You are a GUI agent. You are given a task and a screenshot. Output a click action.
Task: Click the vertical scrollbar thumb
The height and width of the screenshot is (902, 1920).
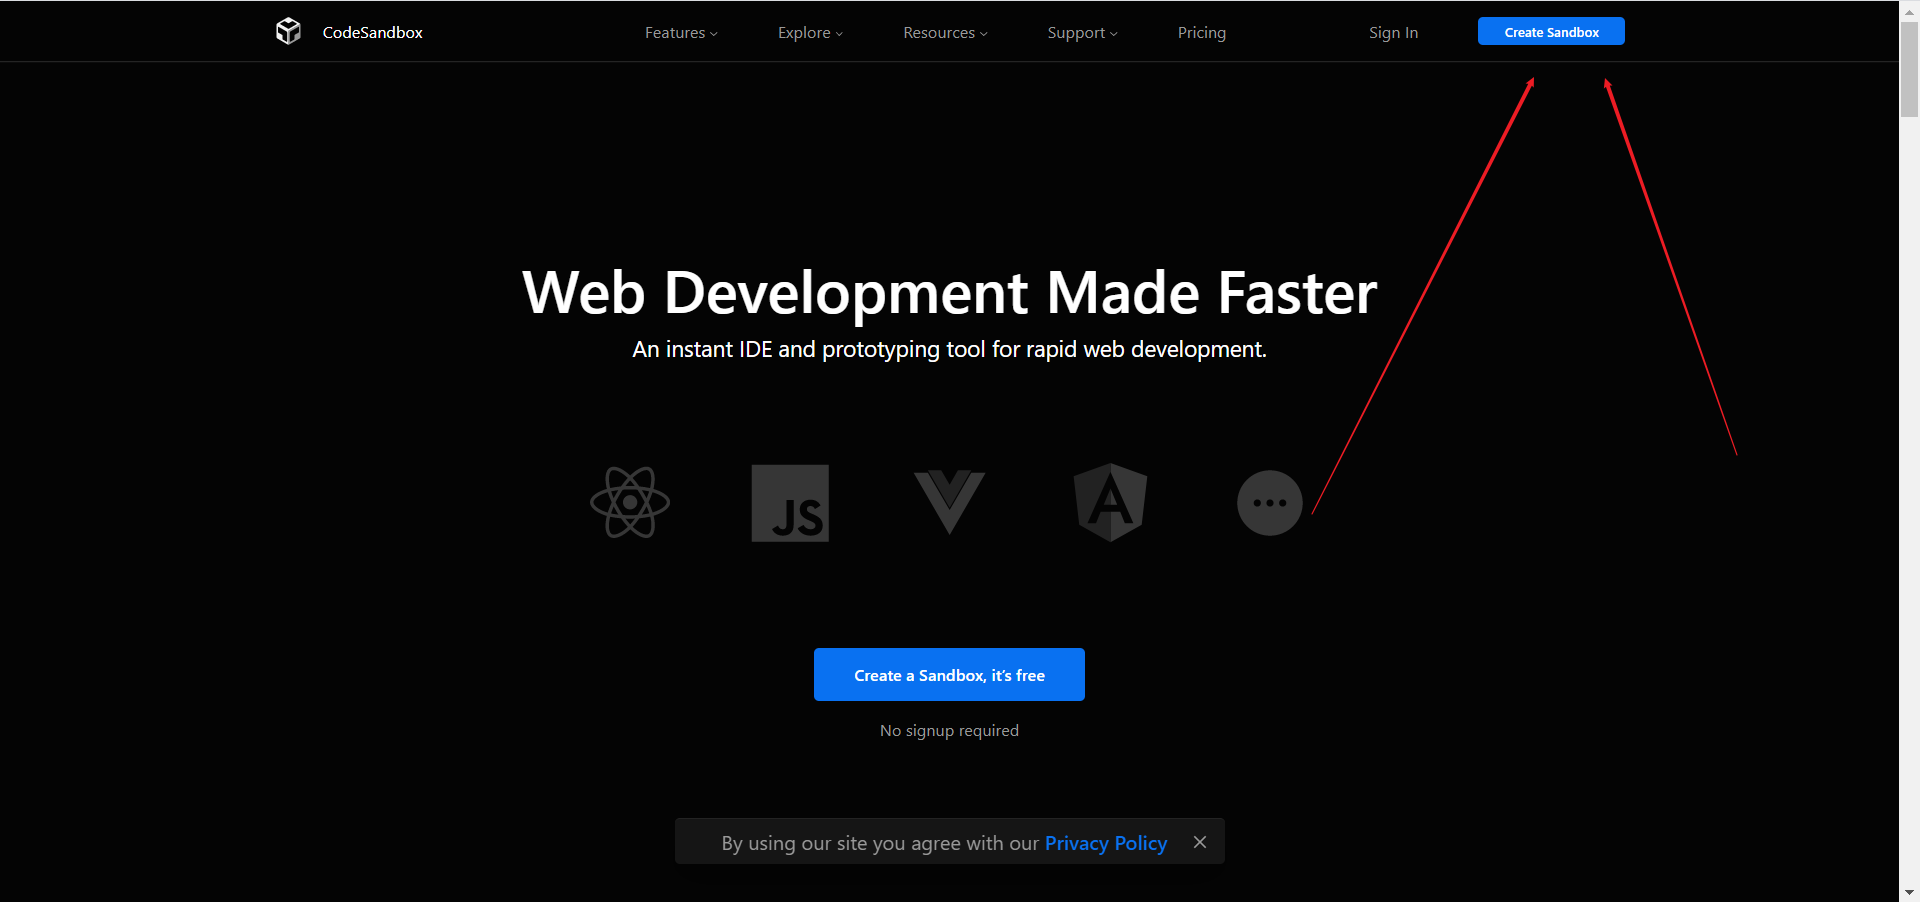coord(1909,68)
